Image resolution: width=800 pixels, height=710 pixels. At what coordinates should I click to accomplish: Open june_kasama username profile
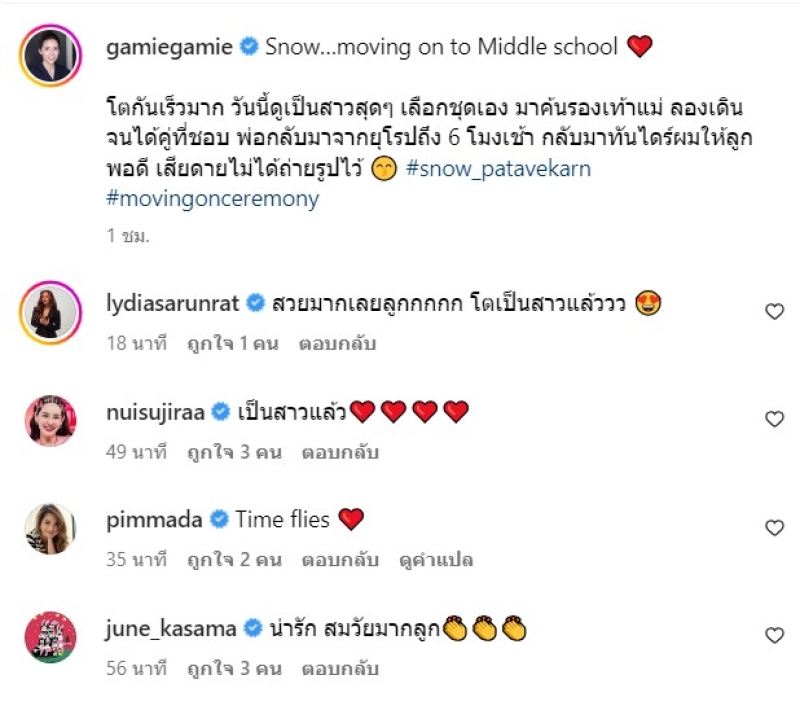pyautogui.click(x=171, y=628)
